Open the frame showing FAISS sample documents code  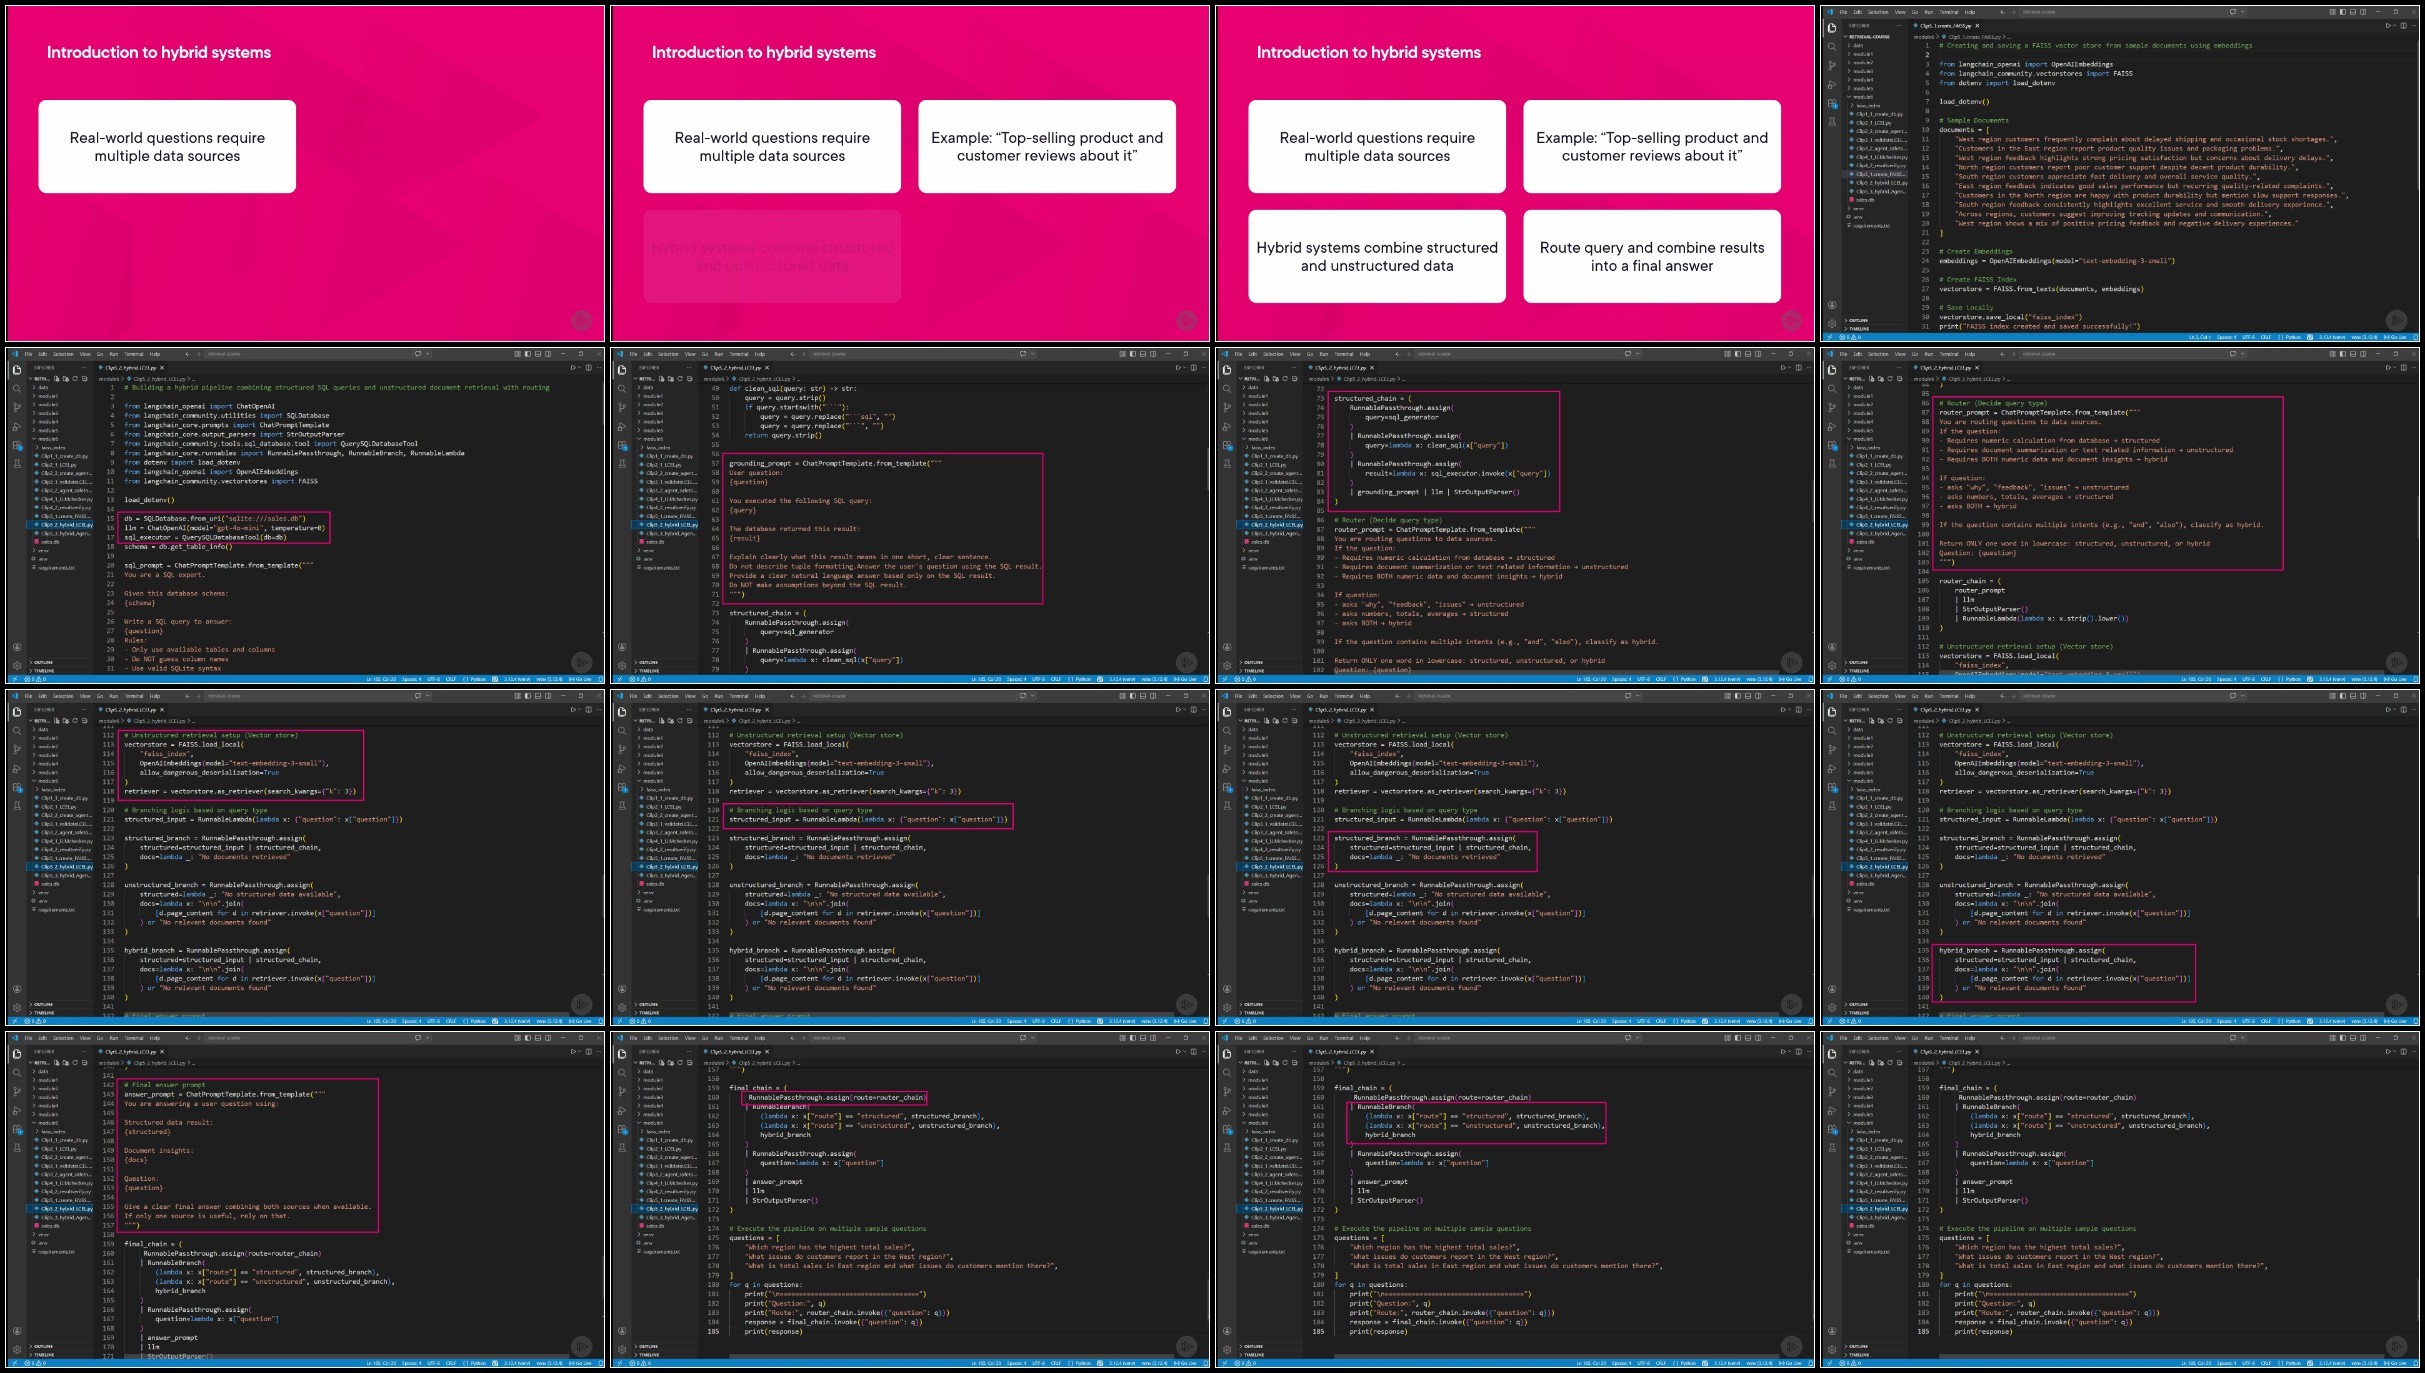tap(2120, 174)
